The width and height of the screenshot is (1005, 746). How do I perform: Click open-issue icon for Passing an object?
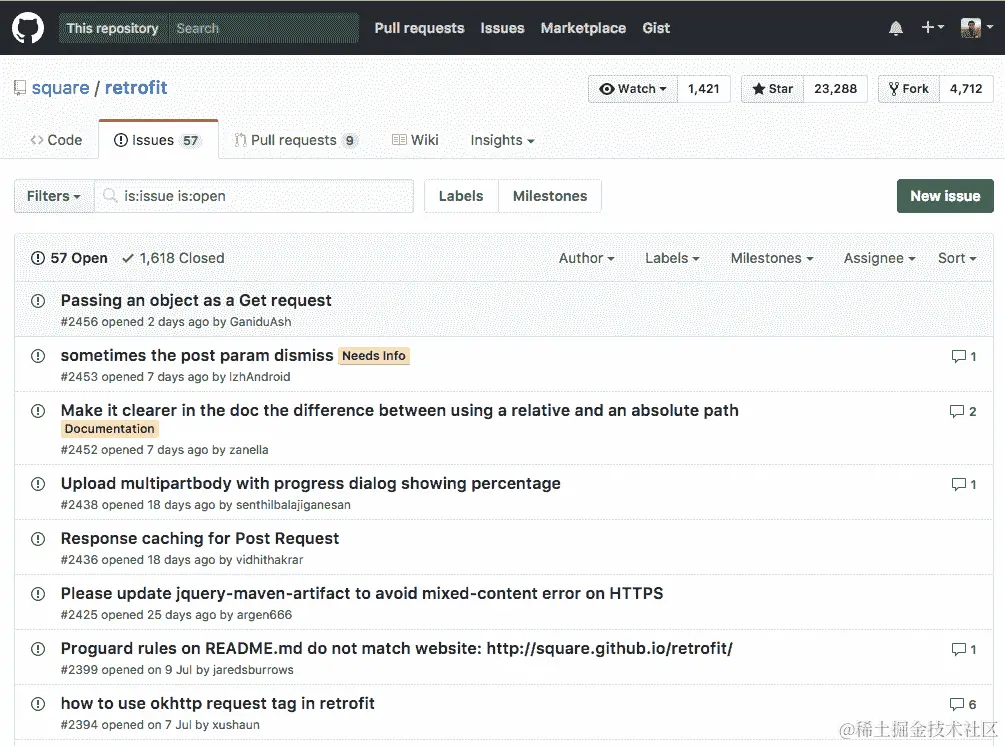pos(38,301)
